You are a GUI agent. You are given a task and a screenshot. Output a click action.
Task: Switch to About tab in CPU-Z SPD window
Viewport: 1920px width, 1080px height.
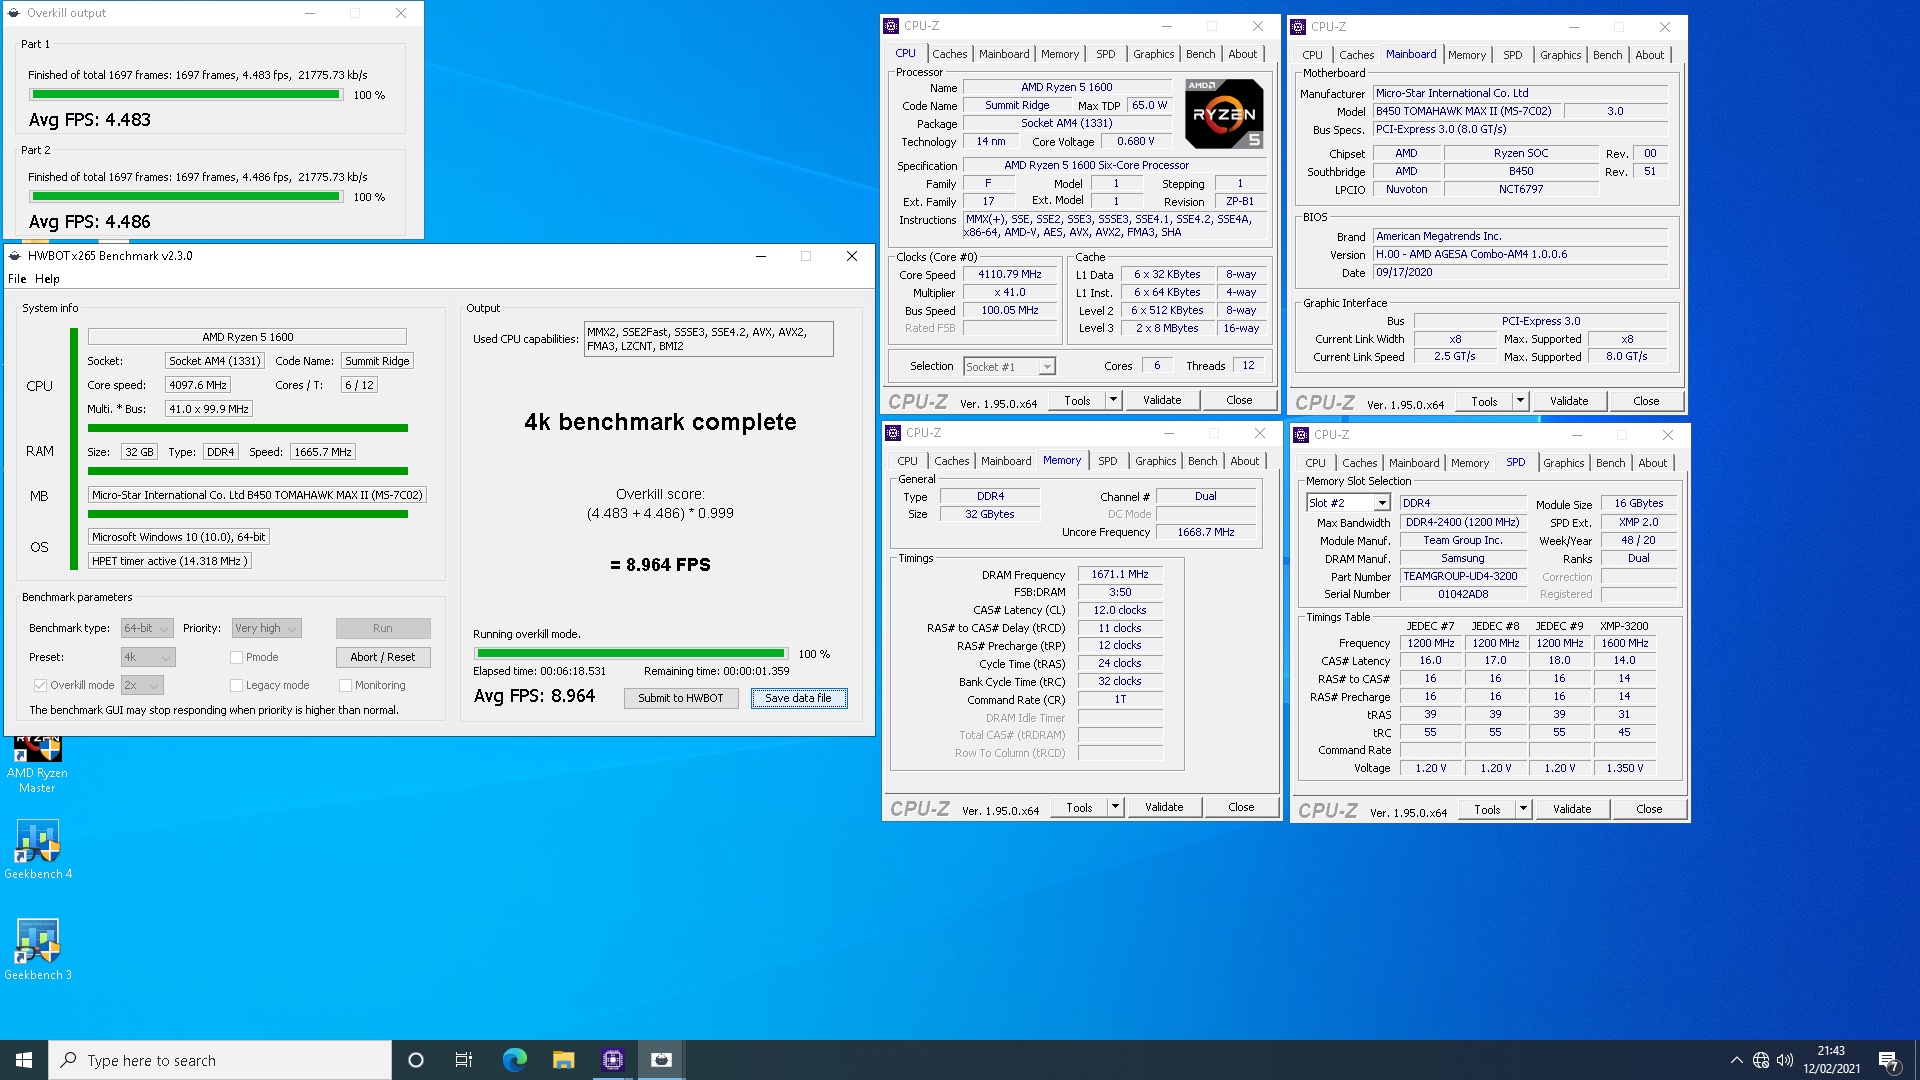click(1652, 463)
